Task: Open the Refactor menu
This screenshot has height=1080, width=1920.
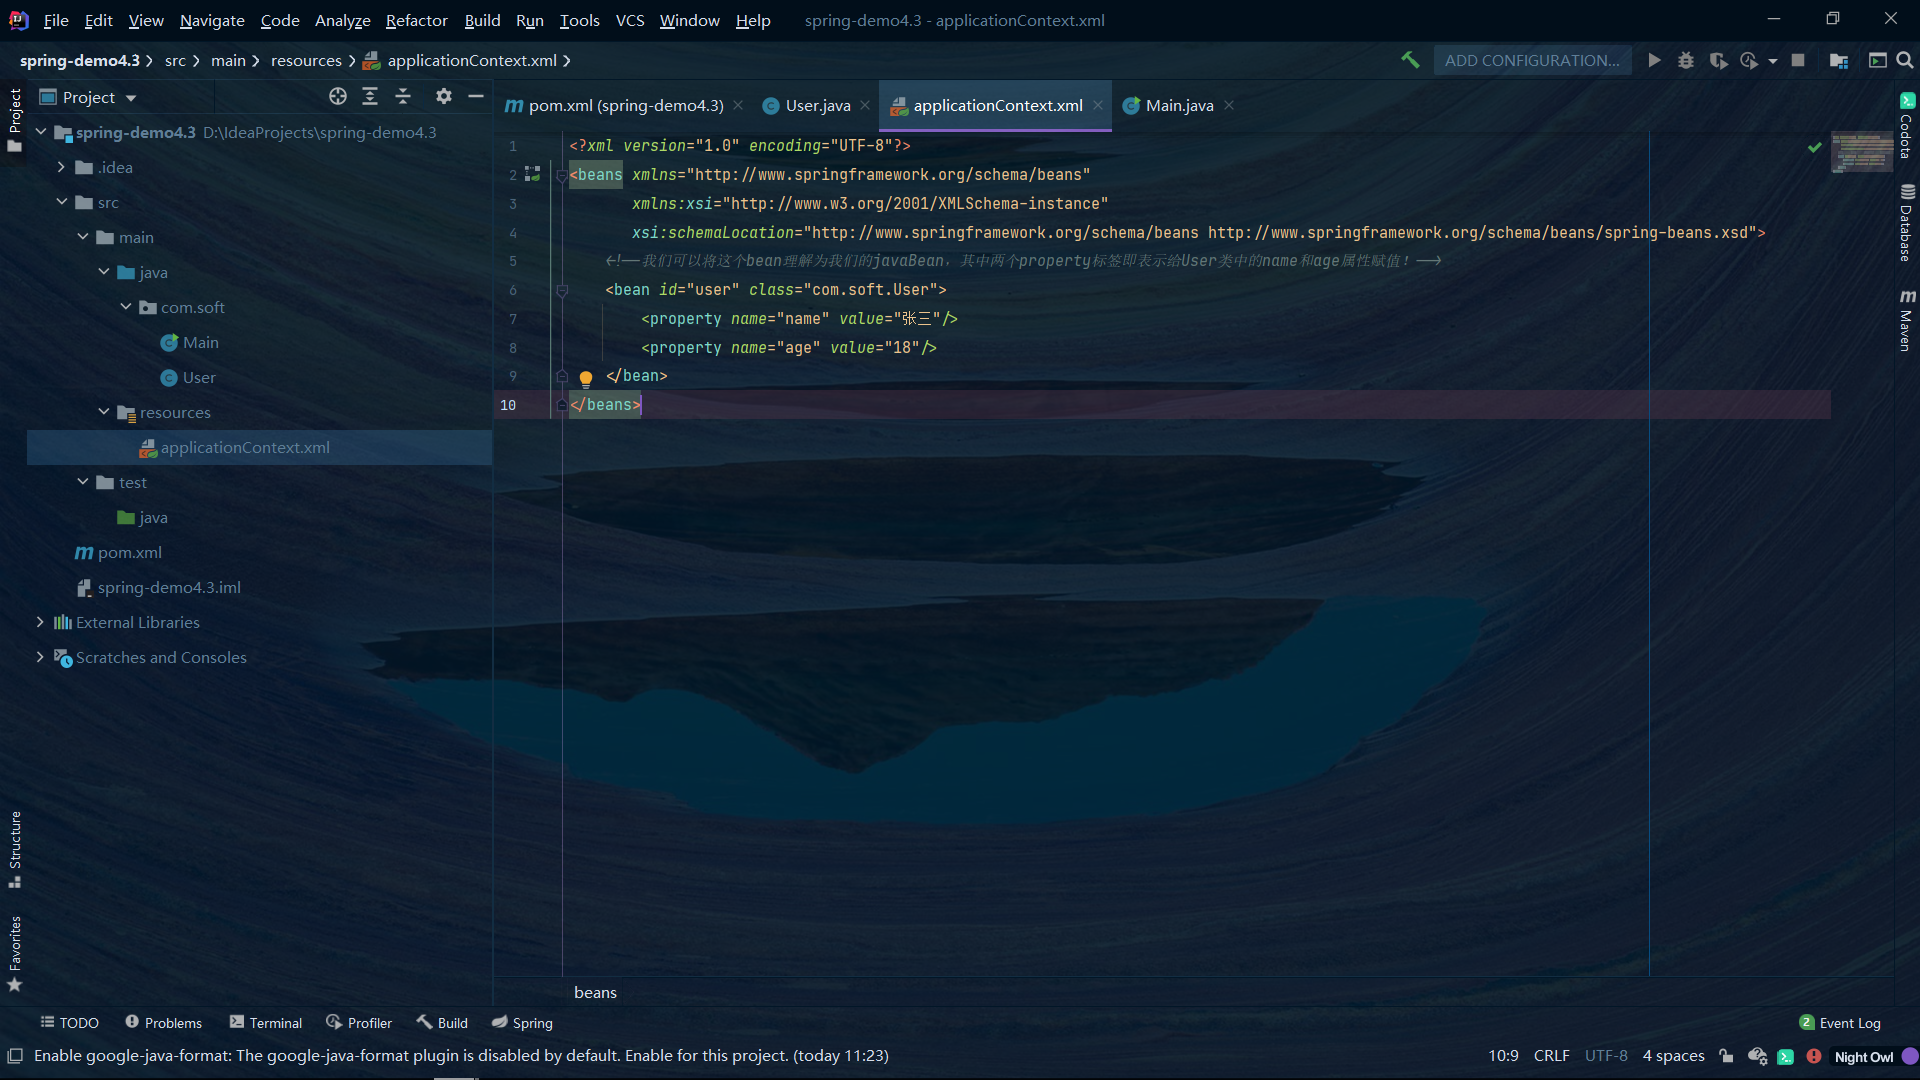Action: coord(416,20)
